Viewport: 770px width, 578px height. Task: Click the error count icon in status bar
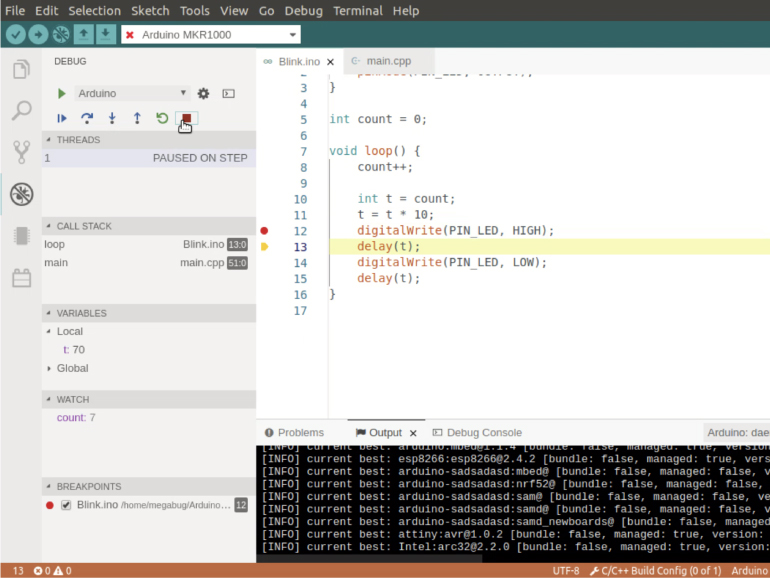tap(38, 571)
